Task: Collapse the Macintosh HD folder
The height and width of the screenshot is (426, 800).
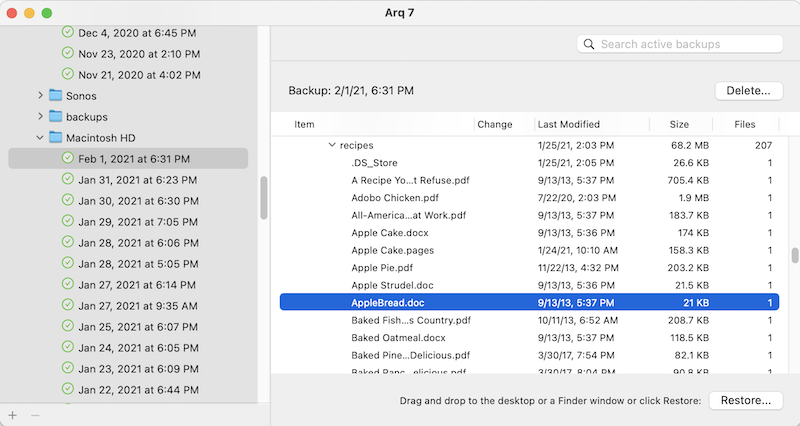Action: 41,138
